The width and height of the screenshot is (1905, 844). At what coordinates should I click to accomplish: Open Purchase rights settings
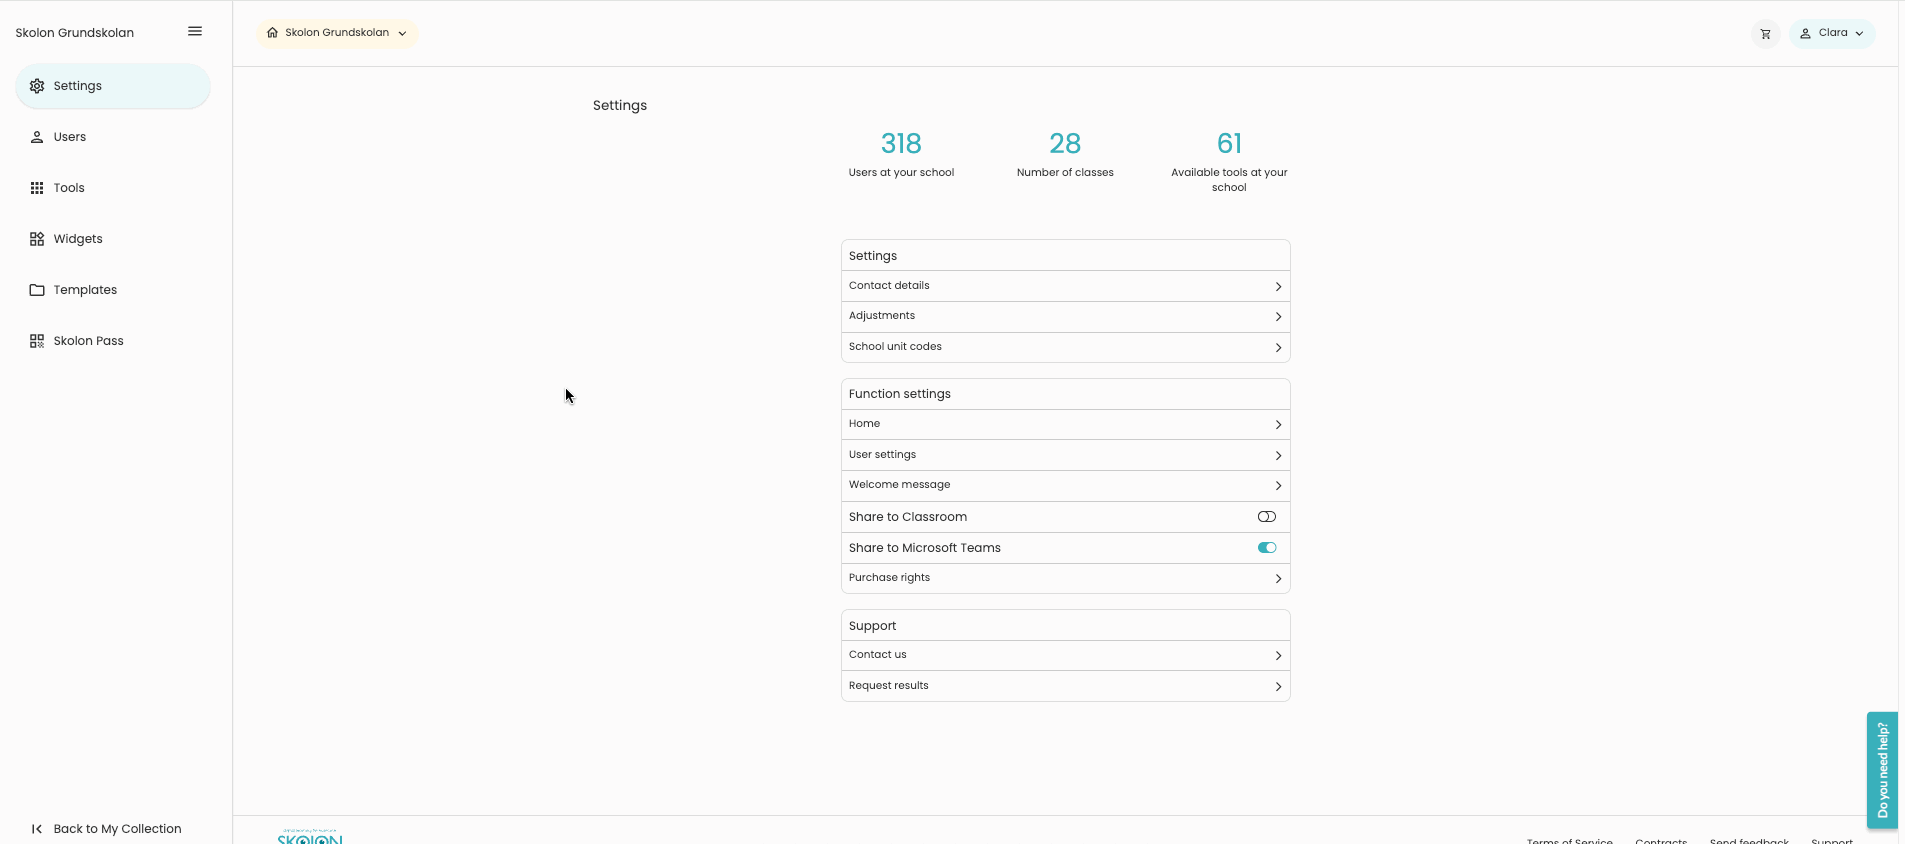(x=1065, y=577)
